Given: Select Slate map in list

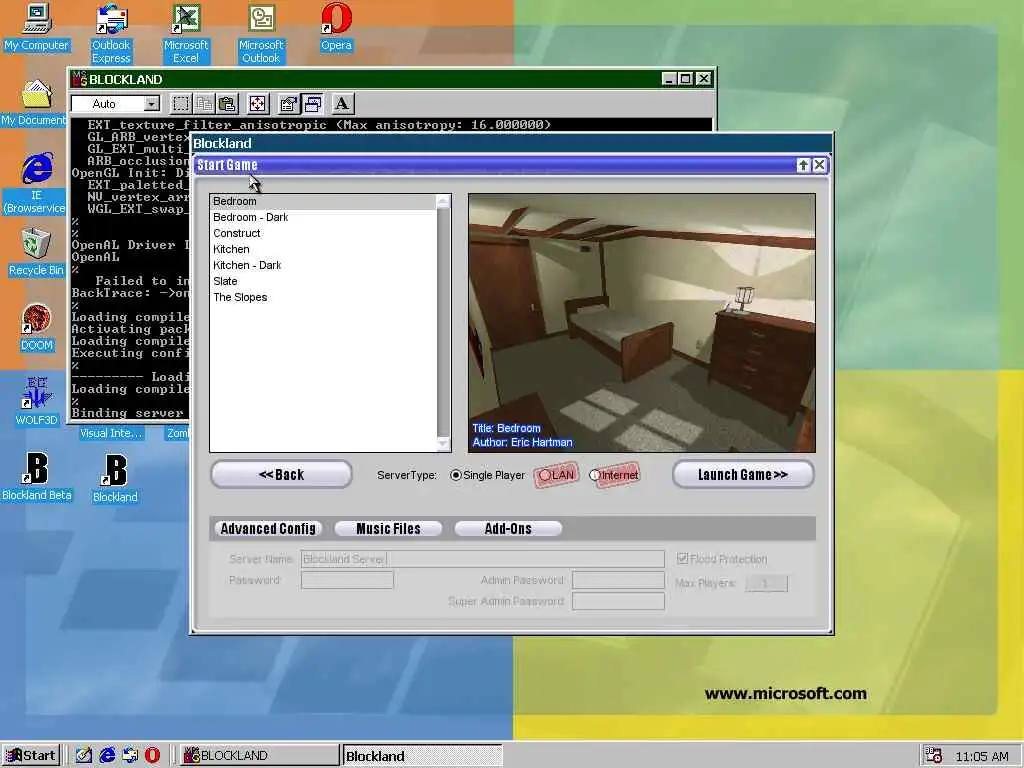Looking at the screenshot, I should click(x=323, y=281).
